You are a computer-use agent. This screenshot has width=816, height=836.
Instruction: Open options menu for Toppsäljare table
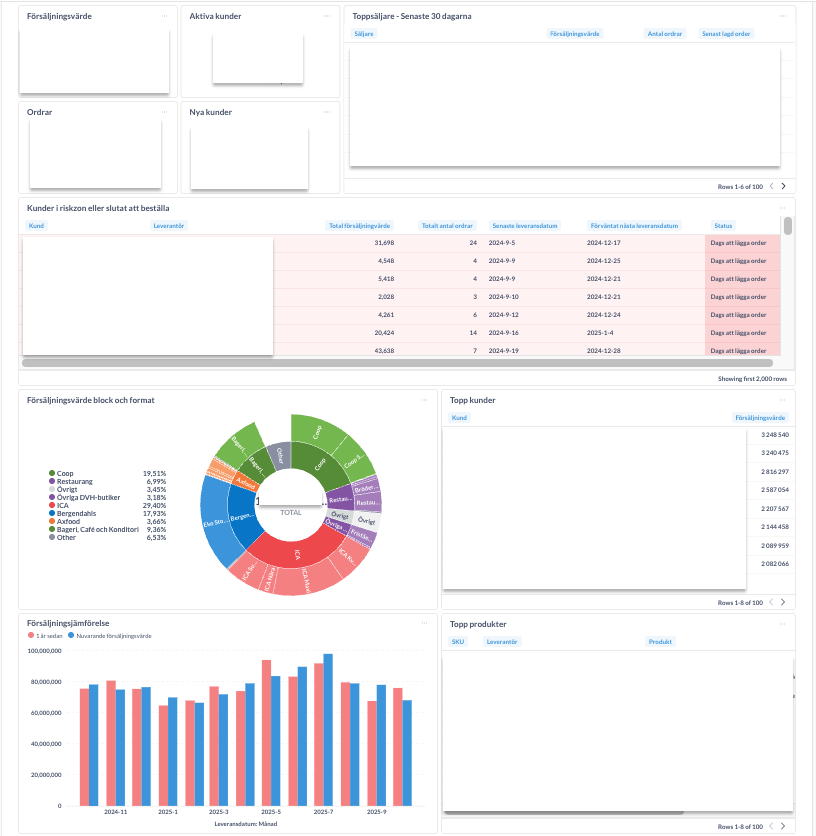pos(782,17)
